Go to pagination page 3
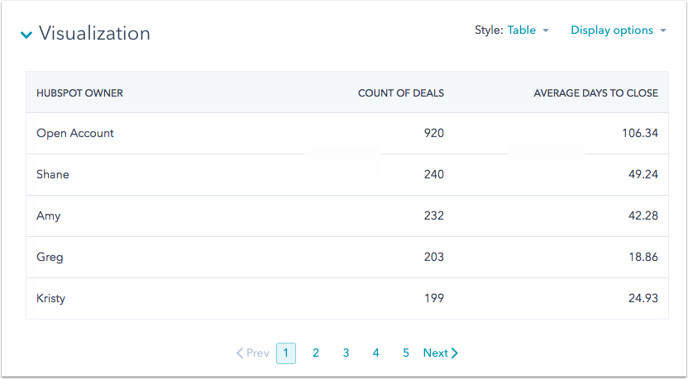This screenshot has width=688, height=379. (346, 353)
